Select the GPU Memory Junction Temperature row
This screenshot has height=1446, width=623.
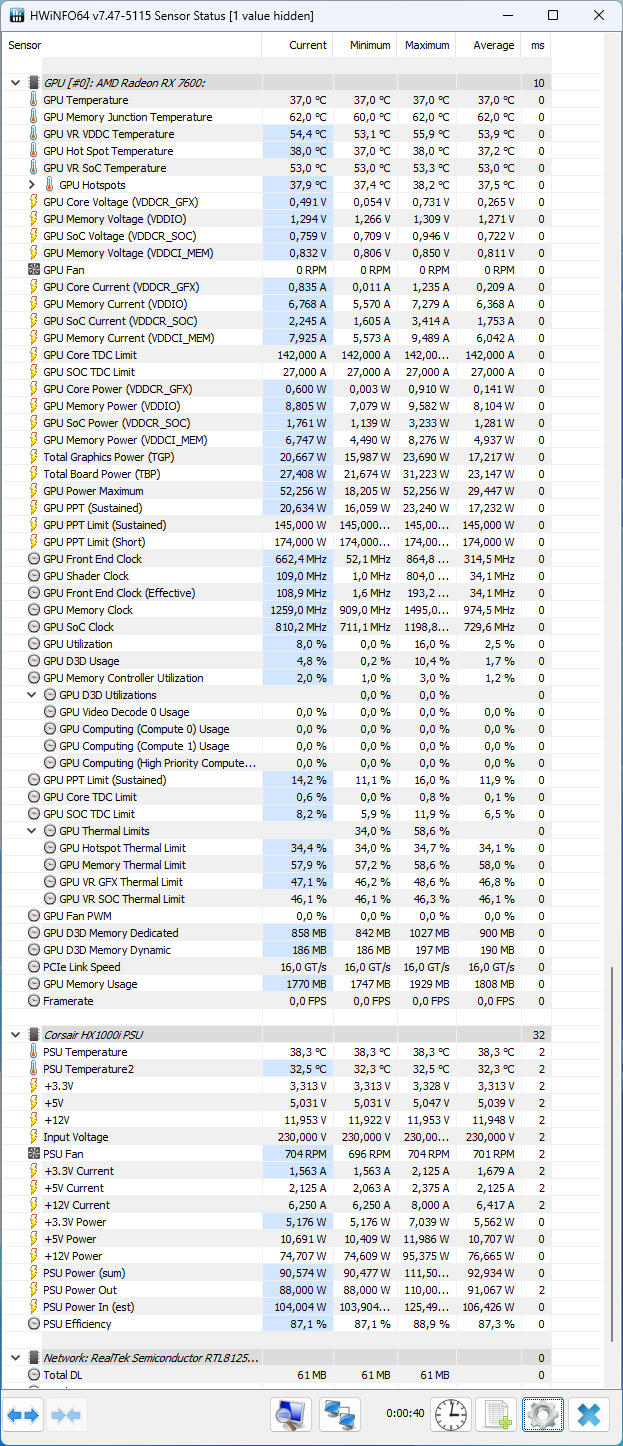point(277,117)
